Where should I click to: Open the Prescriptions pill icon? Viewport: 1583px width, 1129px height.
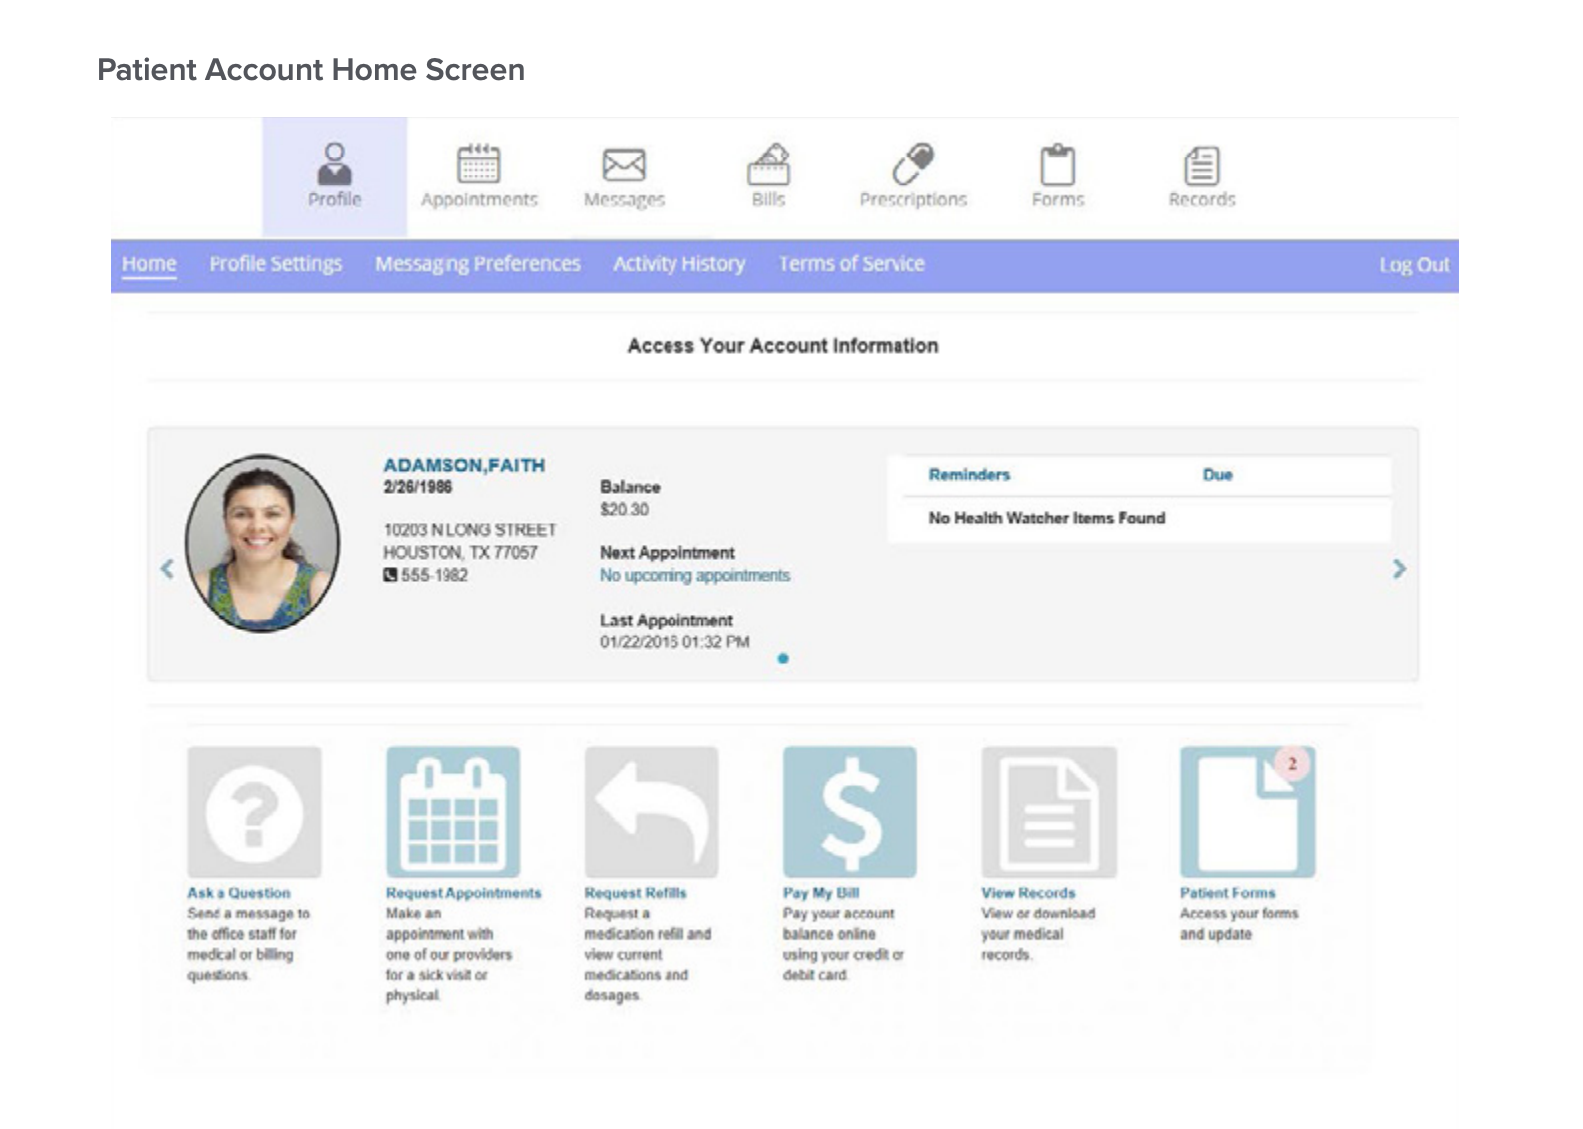pyautogui.click(x=913, y=164)
